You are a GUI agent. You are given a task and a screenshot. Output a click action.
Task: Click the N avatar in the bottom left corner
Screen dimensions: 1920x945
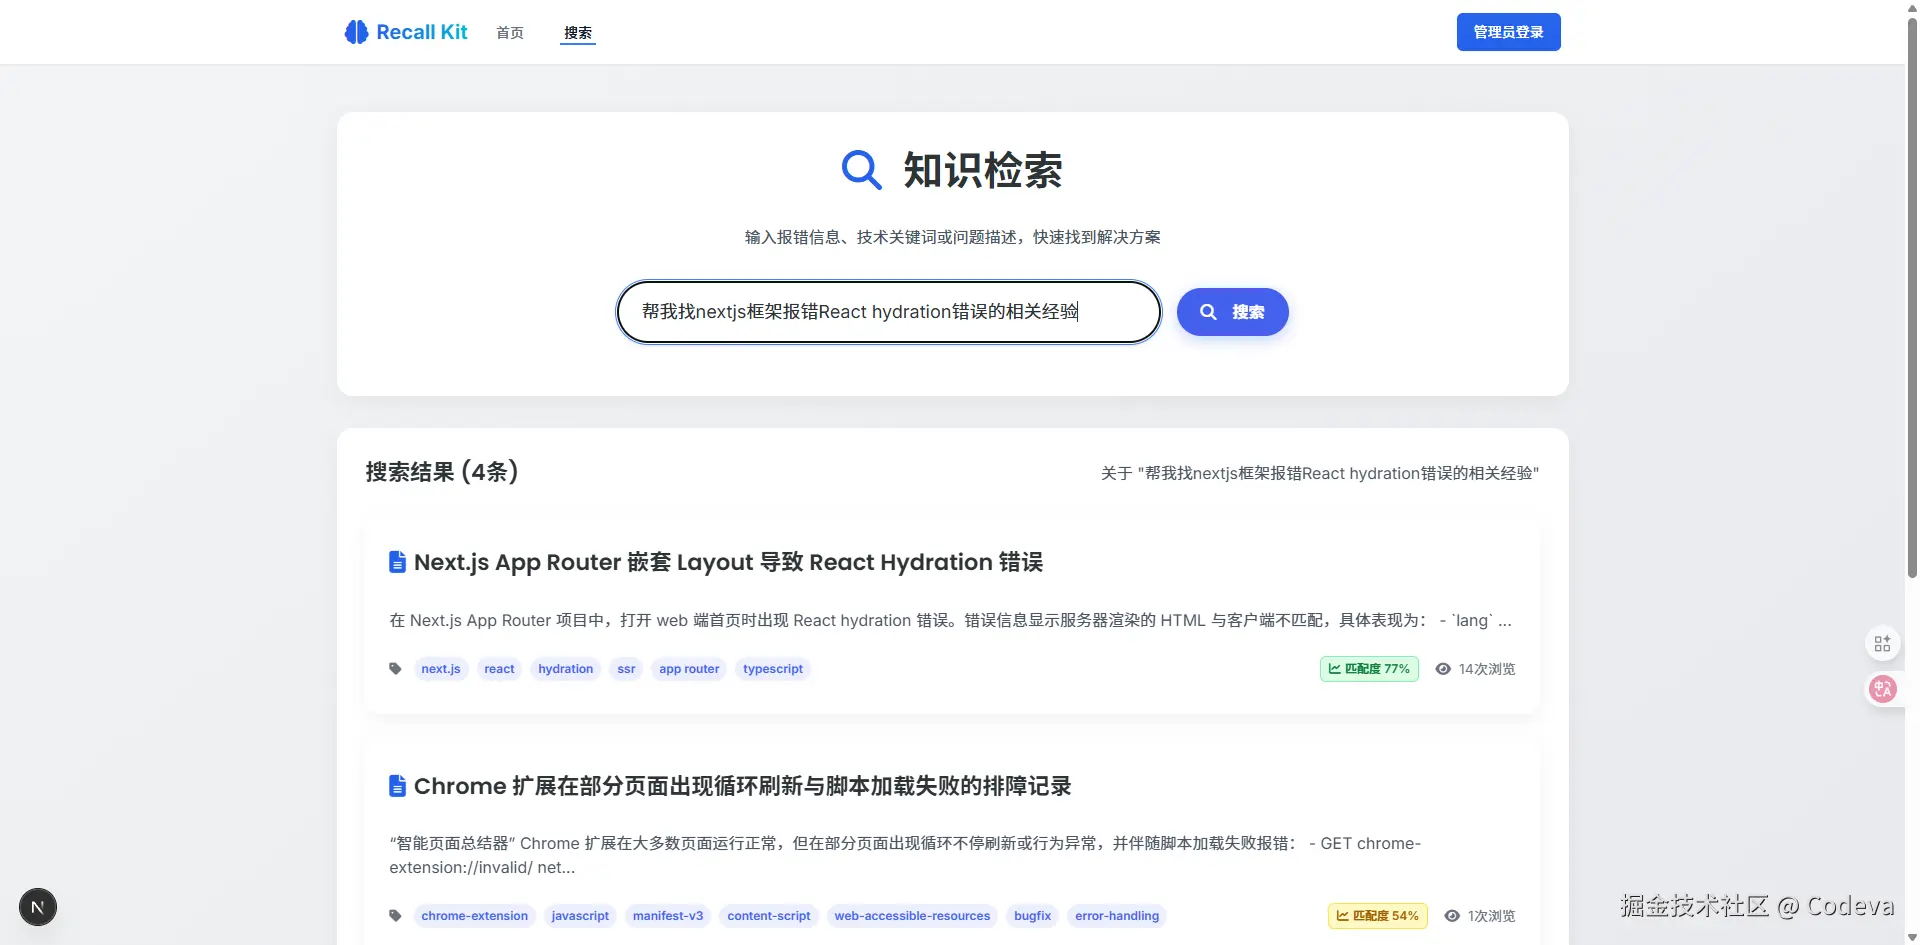coord(37,907)
